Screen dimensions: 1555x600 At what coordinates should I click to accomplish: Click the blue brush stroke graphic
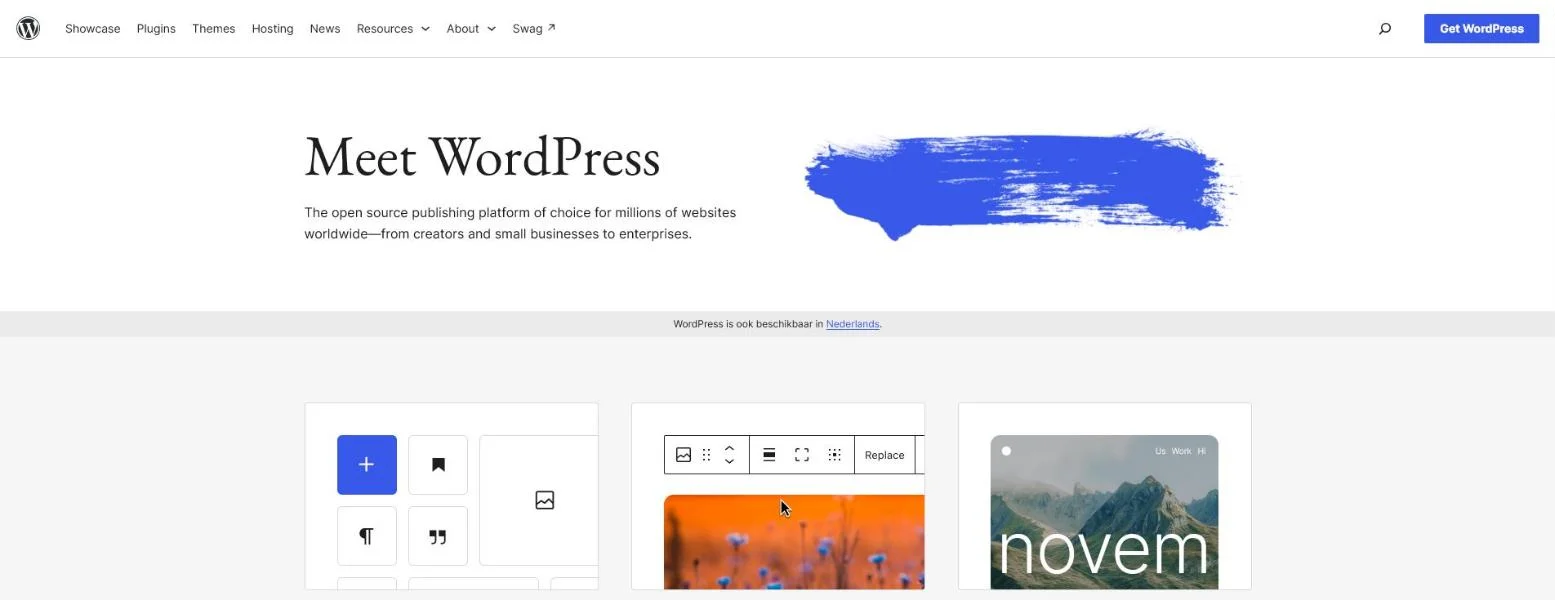coord(1020,184)
